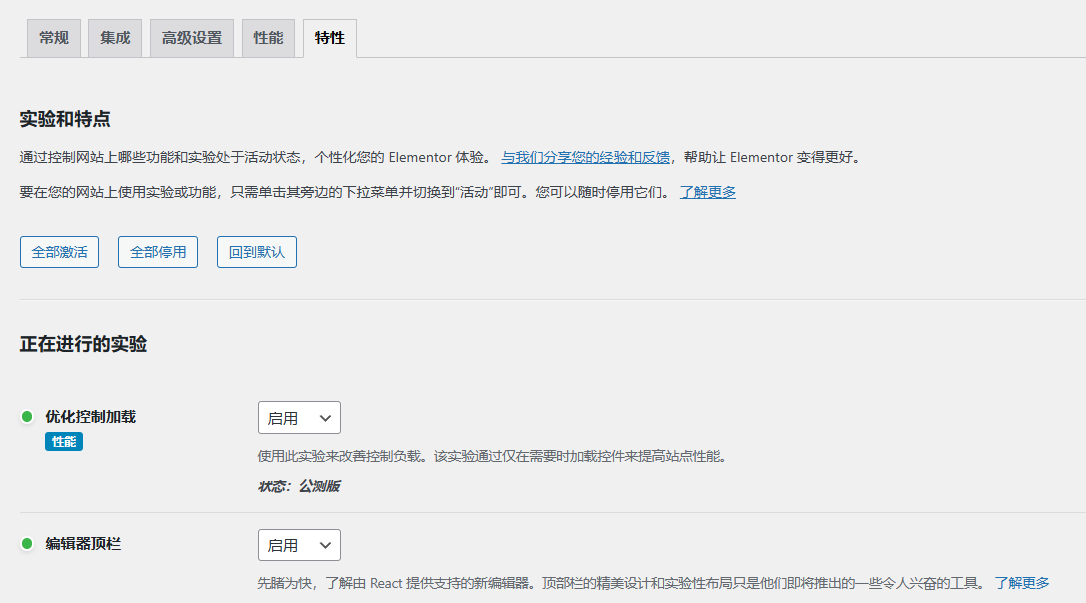This screenshot has height=603, width=1086.
Task: Click the active 特性 tab
Action: tap(329, 38)
